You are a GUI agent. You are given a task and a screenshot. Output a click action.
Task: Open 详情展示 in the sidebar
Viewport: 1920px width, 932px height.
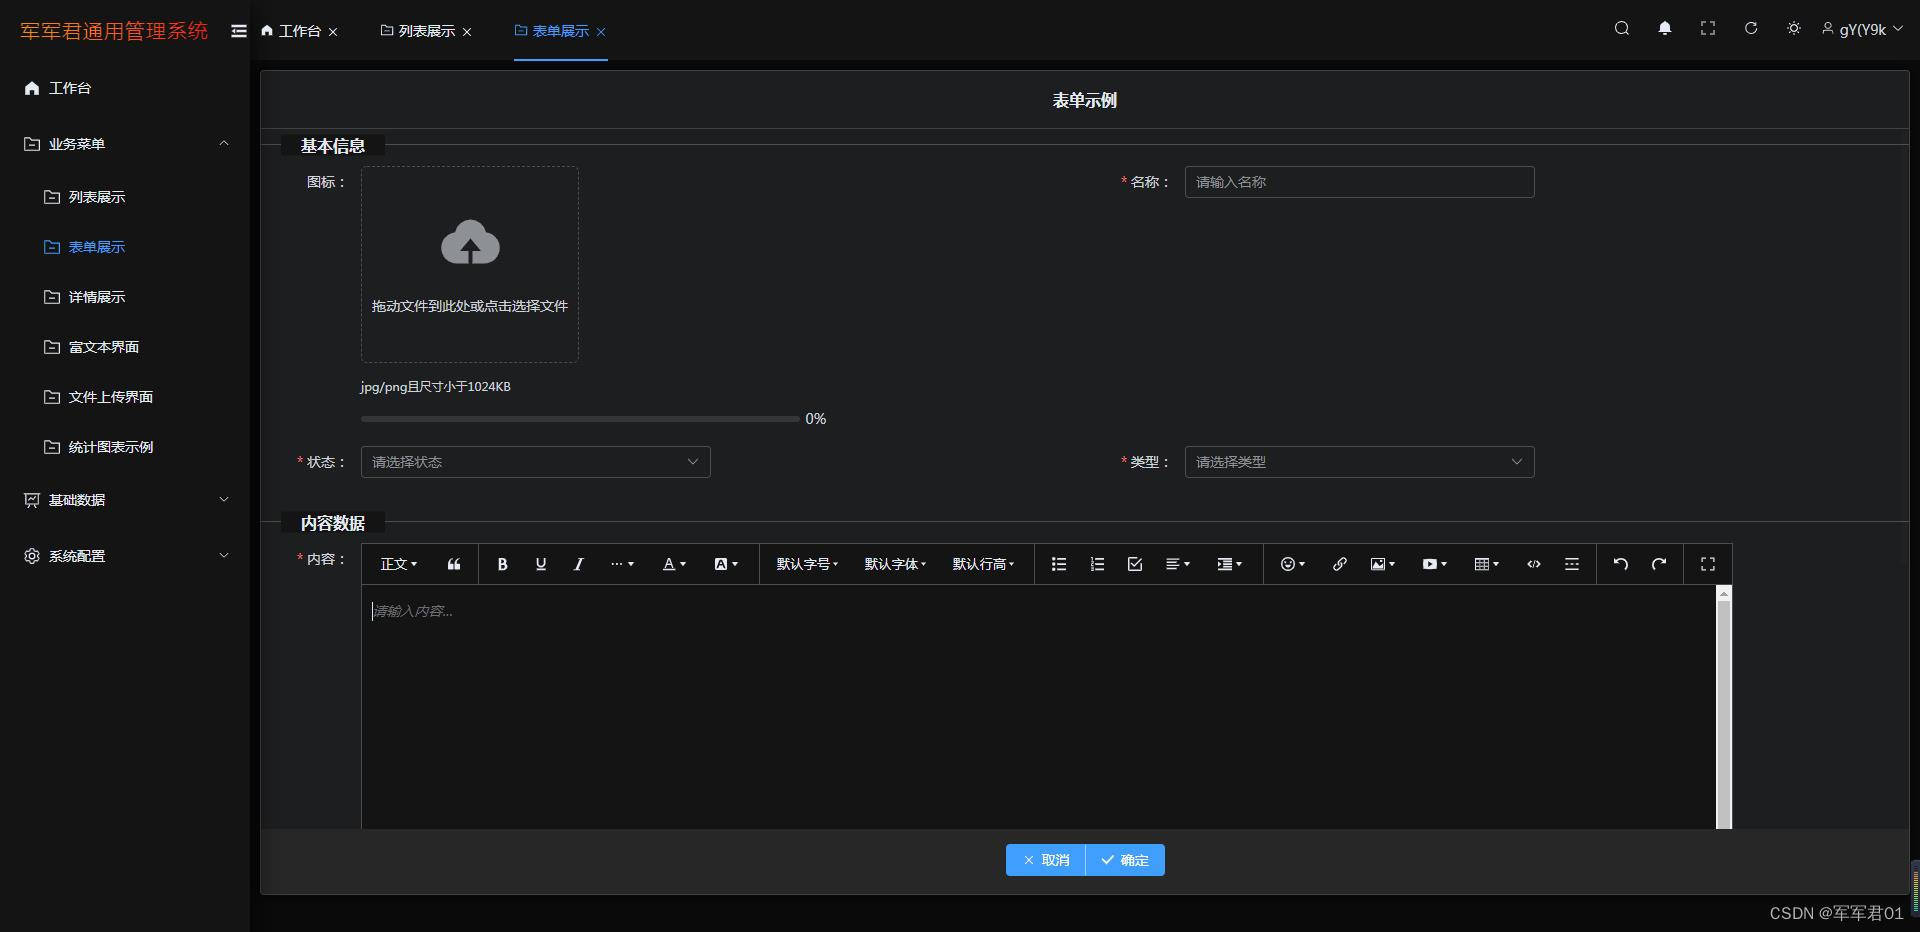(125, 297)
